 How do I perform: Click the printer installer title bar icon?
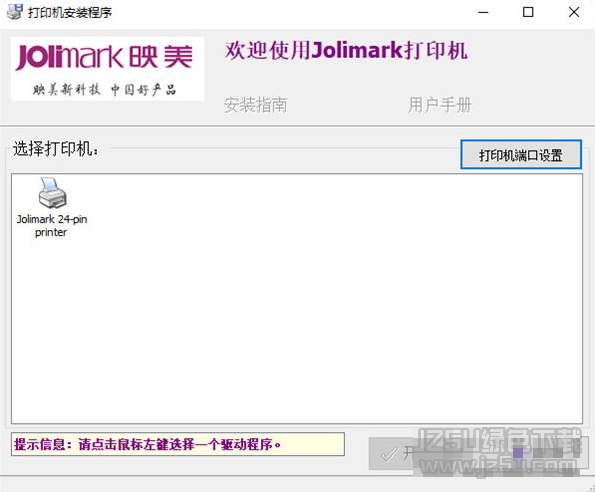click(x=15, y=12)
